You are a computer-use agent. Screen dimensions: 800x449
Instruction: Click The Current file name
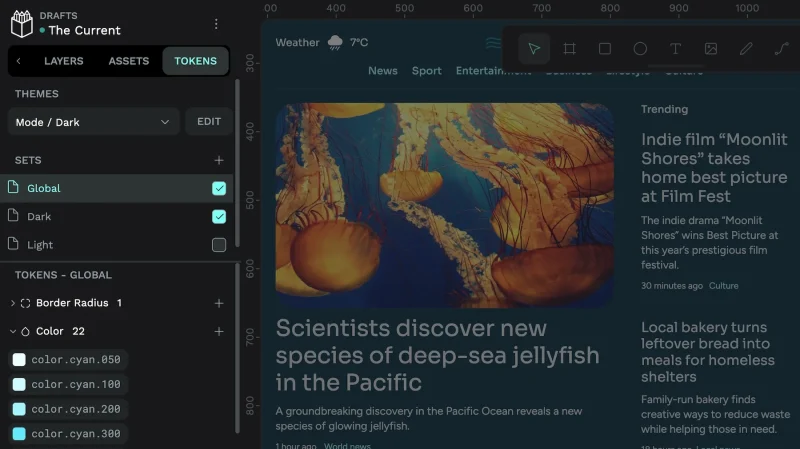(x=85, y=31)
